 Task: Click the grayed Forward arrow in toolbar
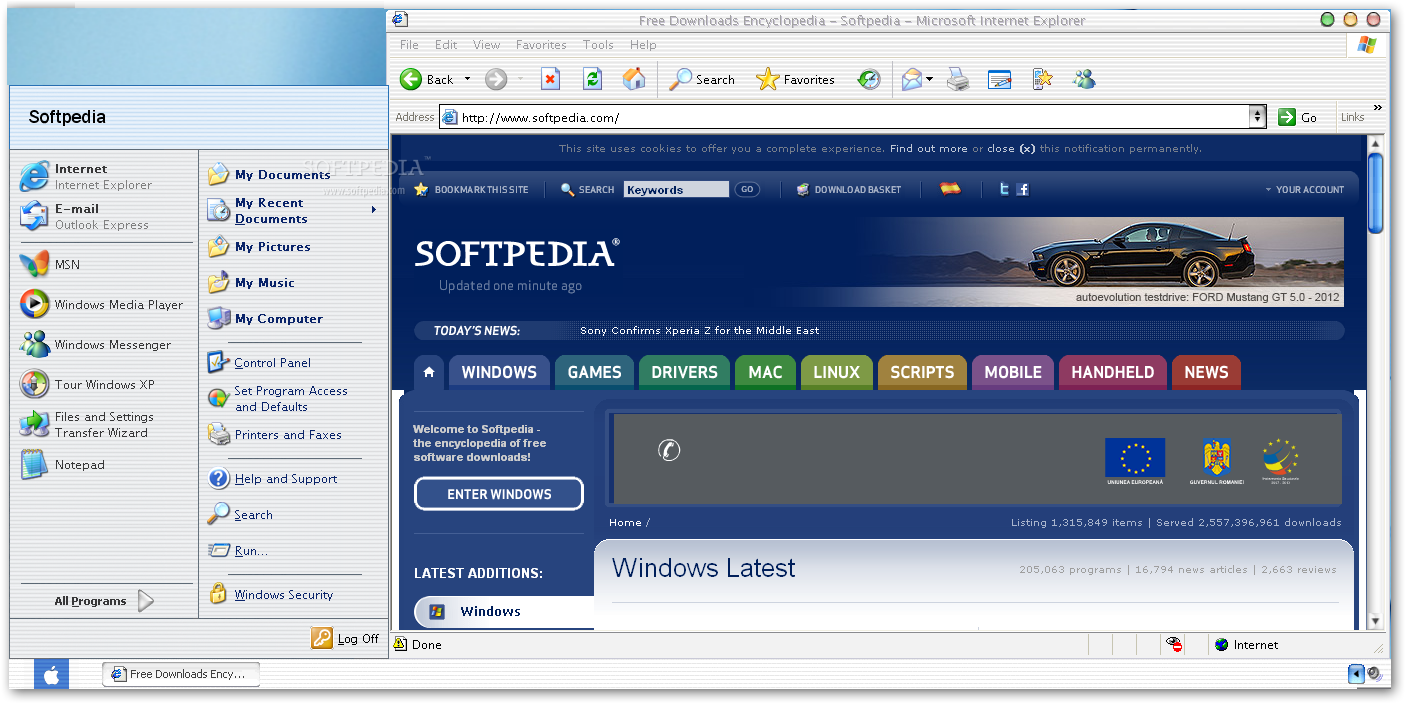tap(496, 79)
